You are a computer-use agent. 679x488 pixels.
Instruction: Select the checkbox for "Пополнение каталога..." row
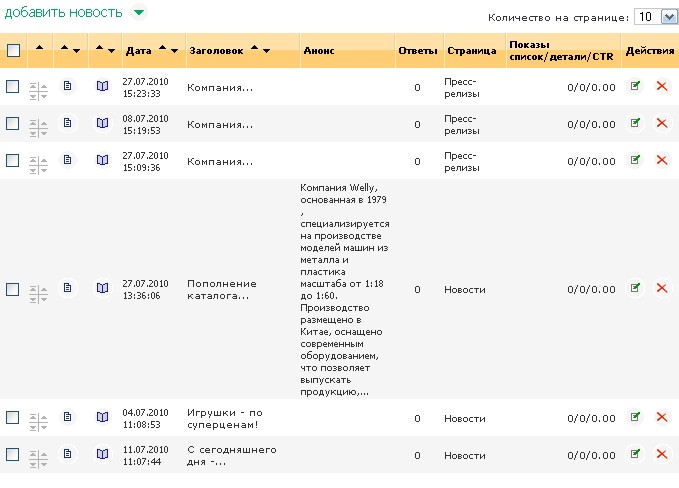point(13,289)
